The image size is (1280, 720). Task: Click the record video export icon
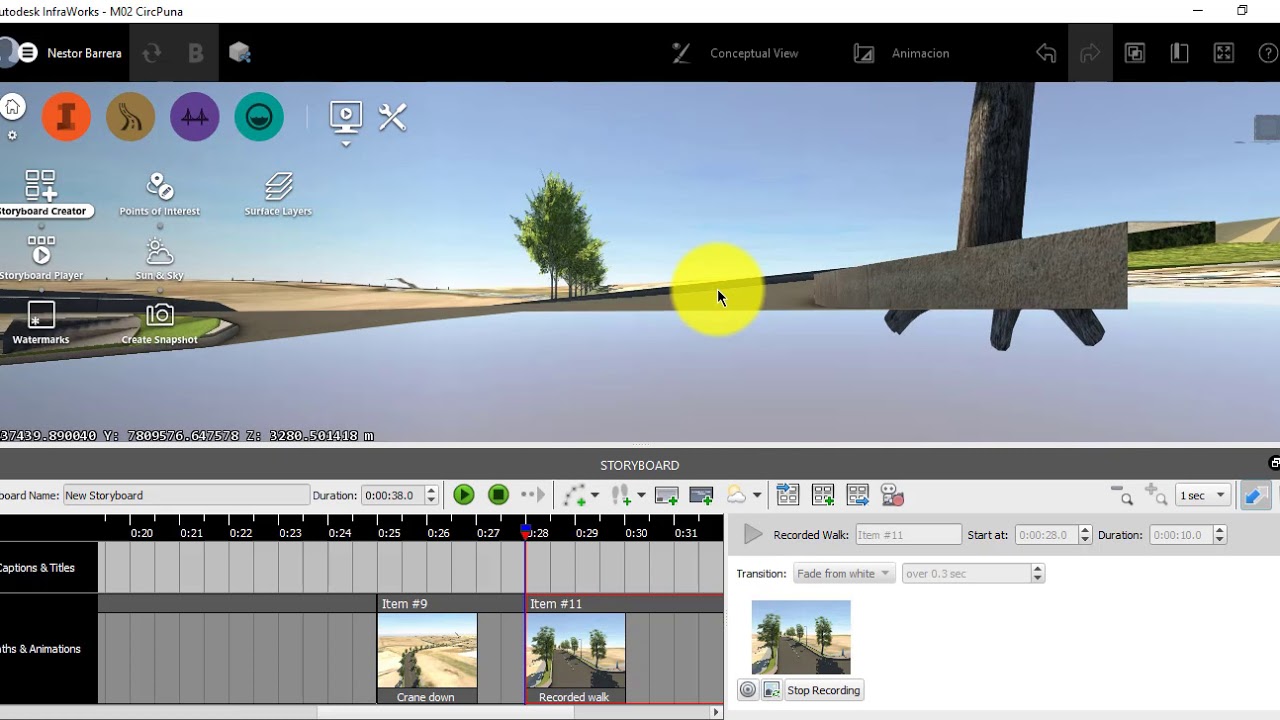(x=892, y=495)
